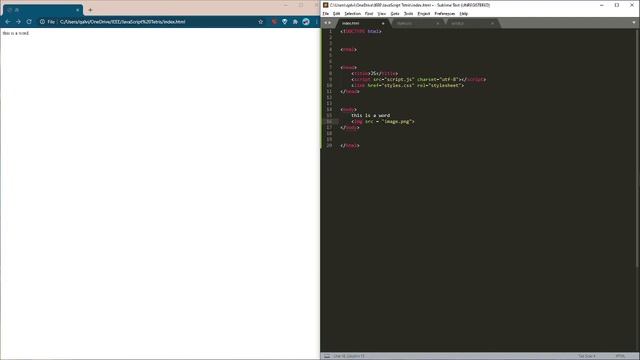Close the index.html tab
The image size is (640, 360).
[x=383, y=23]
